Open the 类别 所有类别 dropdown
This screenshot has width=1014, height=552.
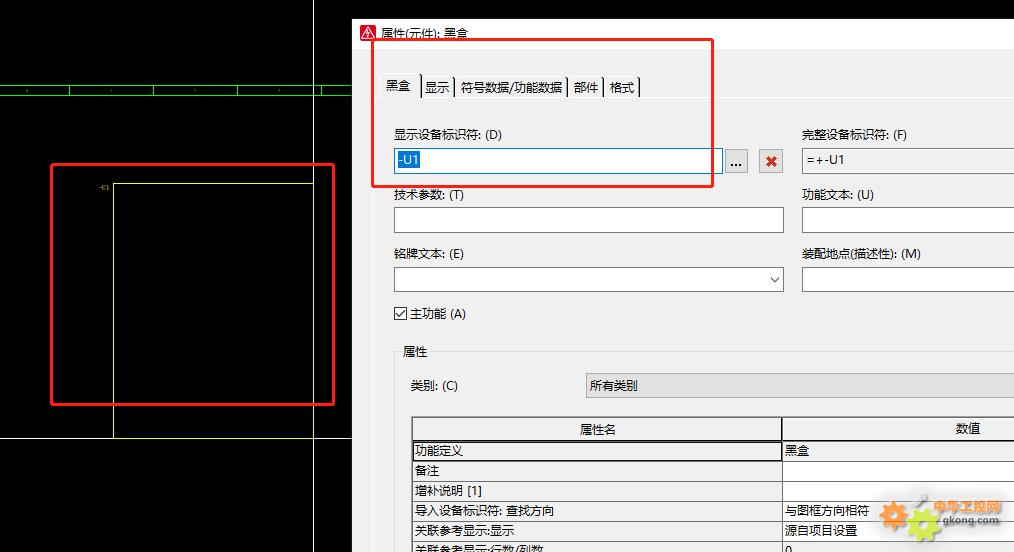[799, 385]
